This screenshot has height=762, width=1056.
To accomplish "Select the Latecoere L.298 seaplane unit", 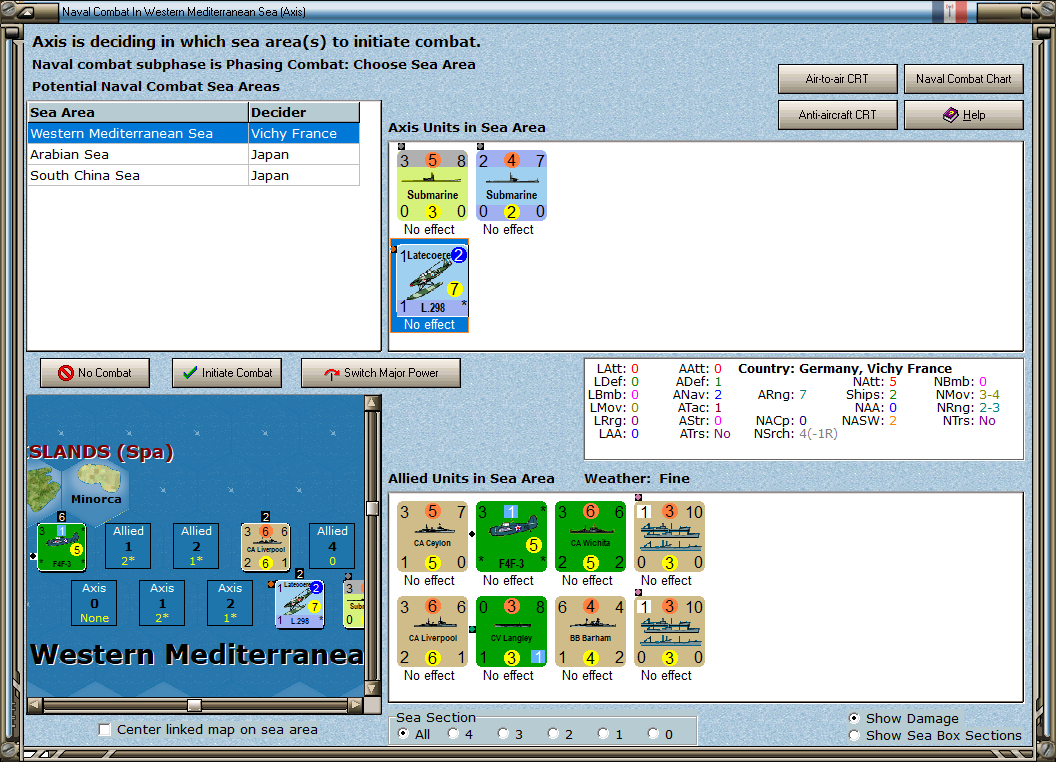I will click(x=430, y=280).
